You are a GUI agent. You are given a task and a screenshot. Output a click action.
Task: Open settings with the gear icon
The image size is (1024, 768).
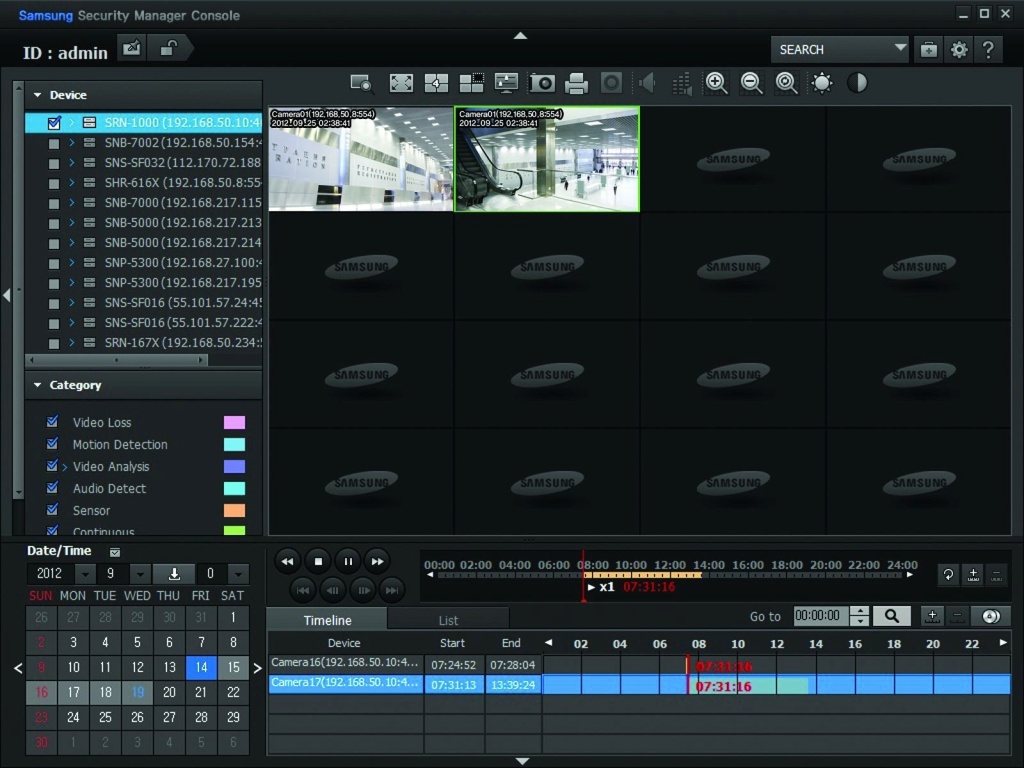(959, 50)
